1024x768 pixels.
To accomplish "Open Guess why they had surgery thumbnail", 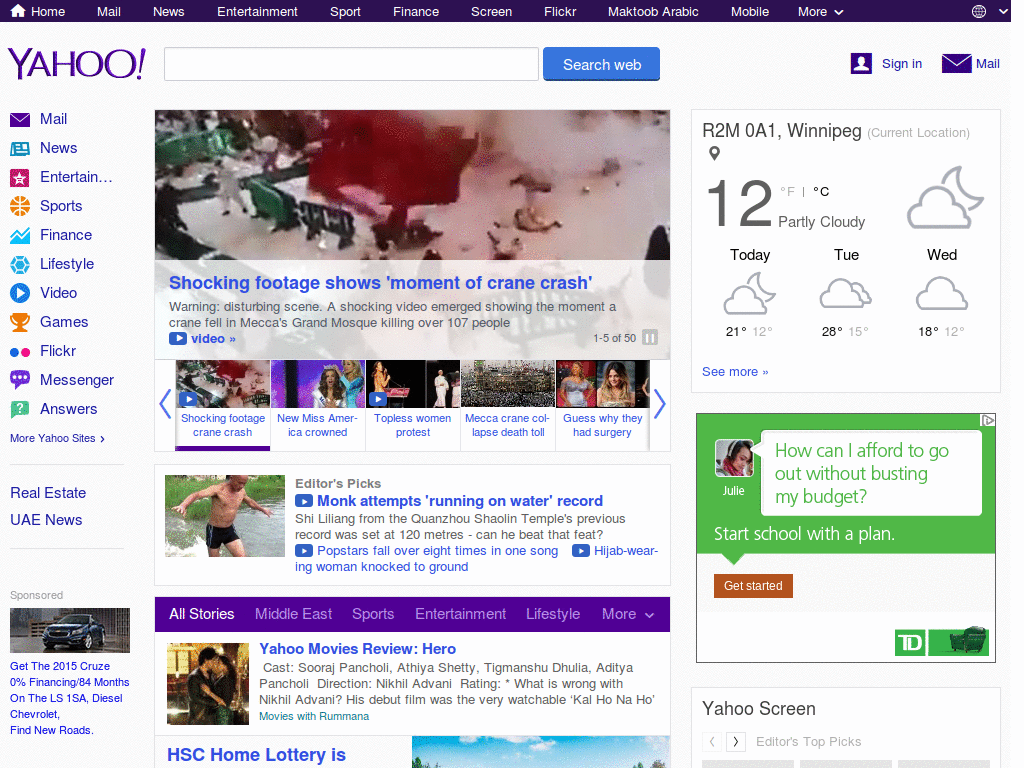I will [x=602, y=384].
